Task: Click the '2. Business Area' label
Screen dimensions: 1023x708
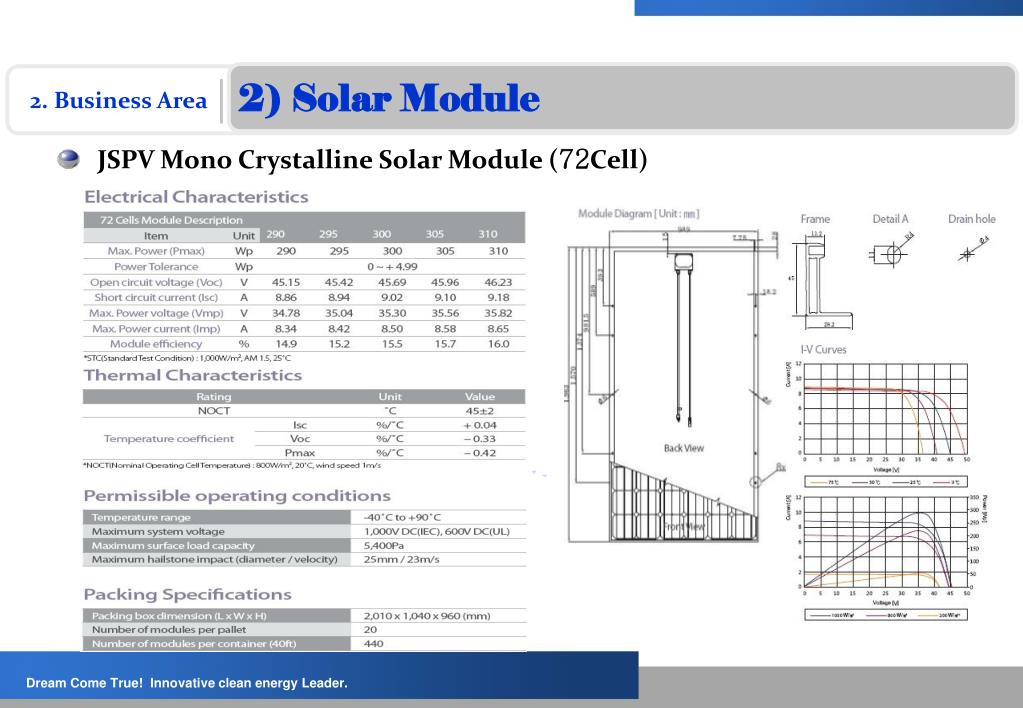Action: [118, 100]
